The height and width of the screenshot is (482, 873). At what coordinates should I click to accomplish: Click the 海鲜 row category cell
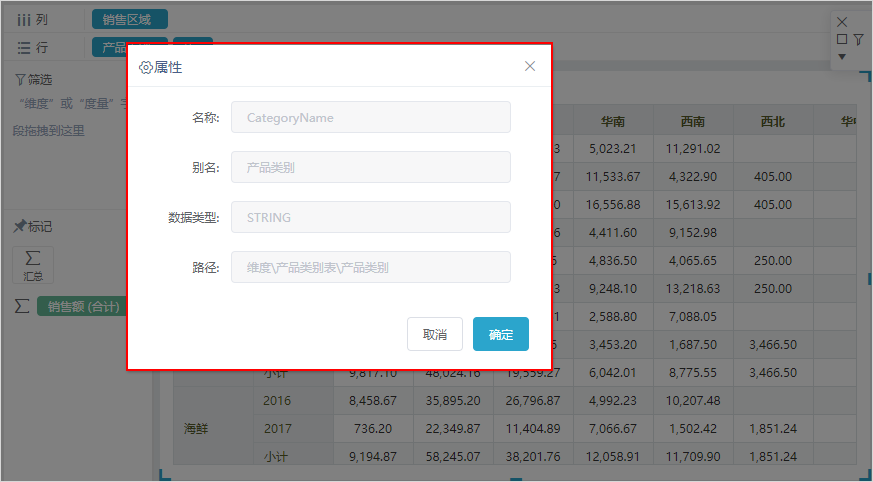(x=213, y=429)
